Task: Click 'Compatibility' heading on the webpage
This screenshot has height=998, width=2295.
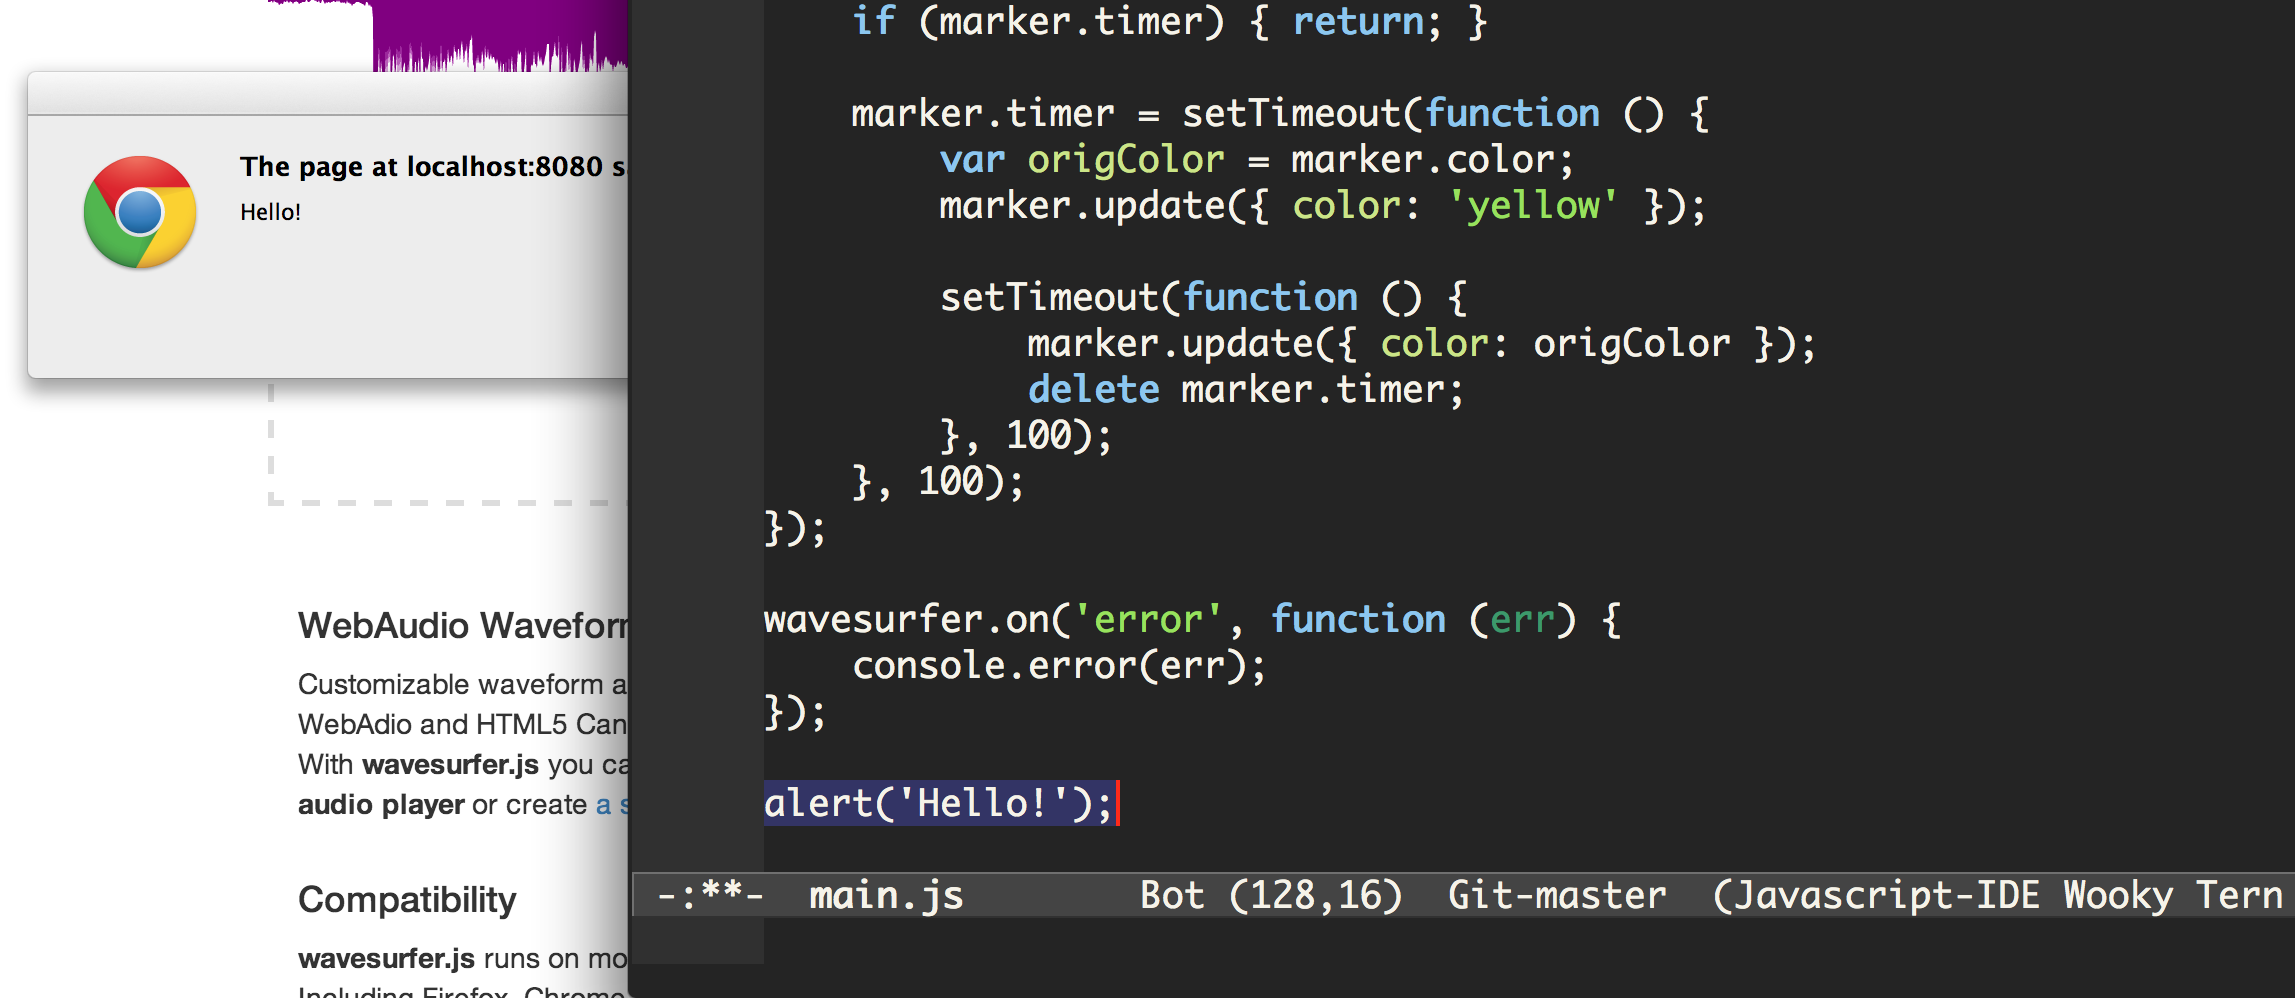Action: [407, 900]
